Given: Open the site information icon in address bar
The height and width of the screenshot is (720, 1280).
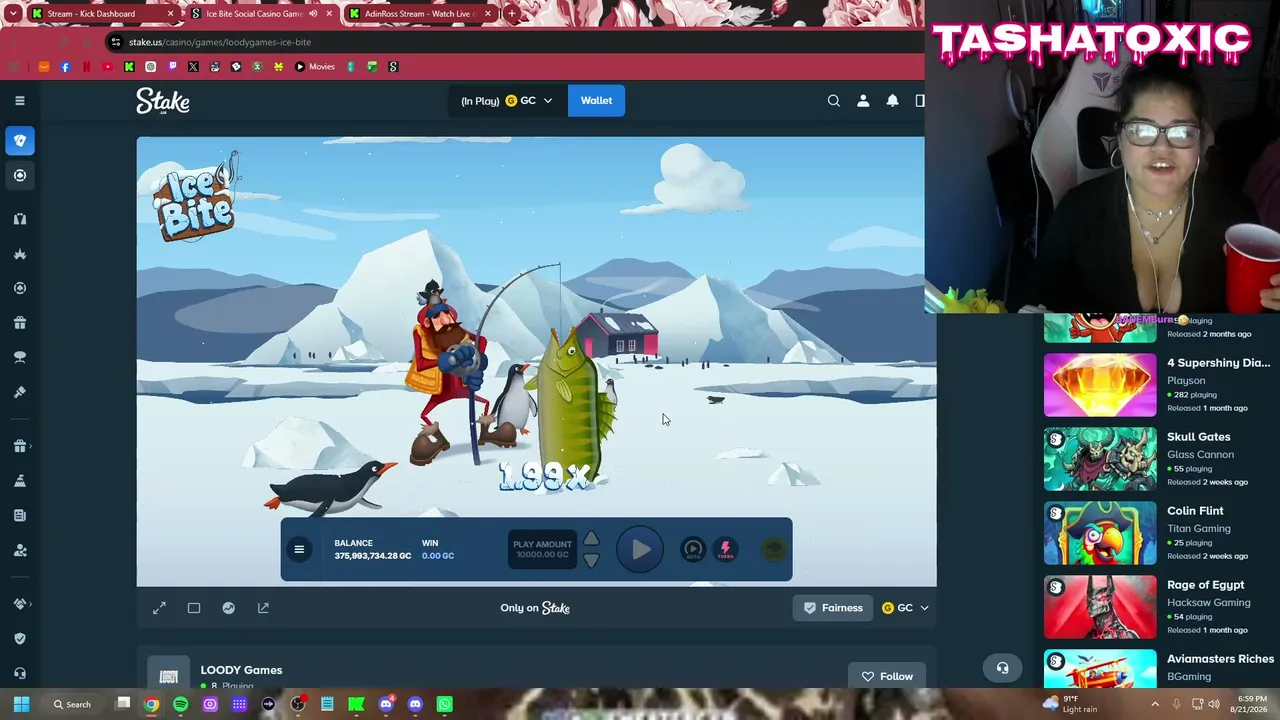Looking at the screenshot, I should pyautogui.click(x=116, y=42).
